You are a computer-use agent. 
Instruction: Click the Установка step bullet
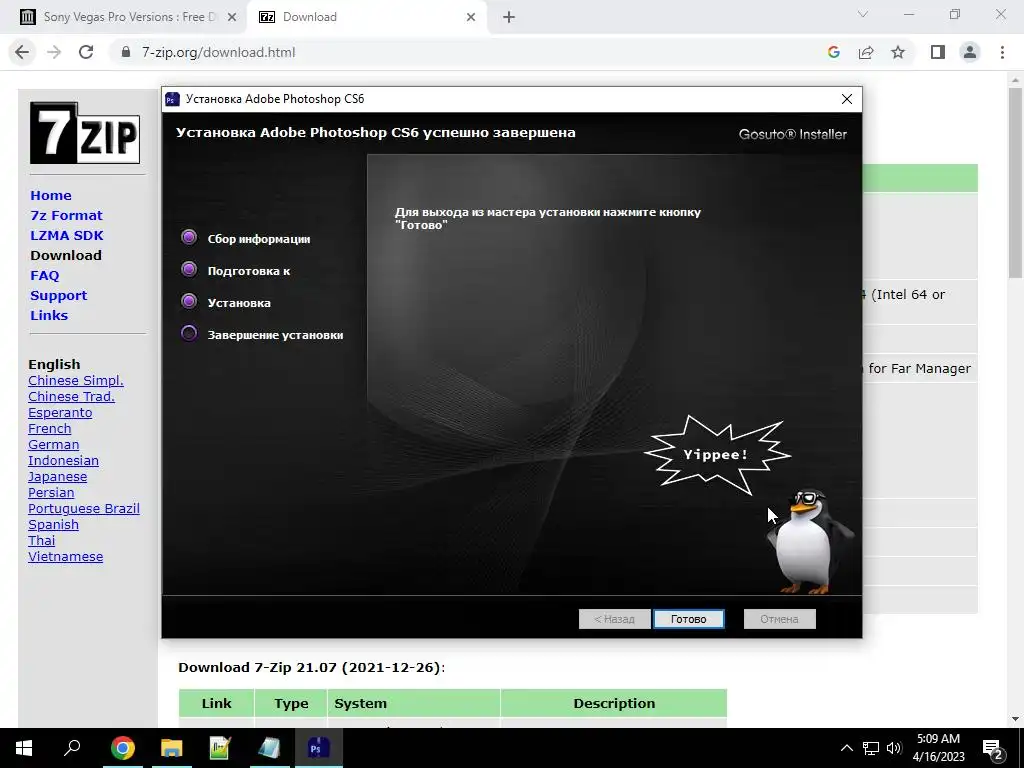tap(189, 301)
